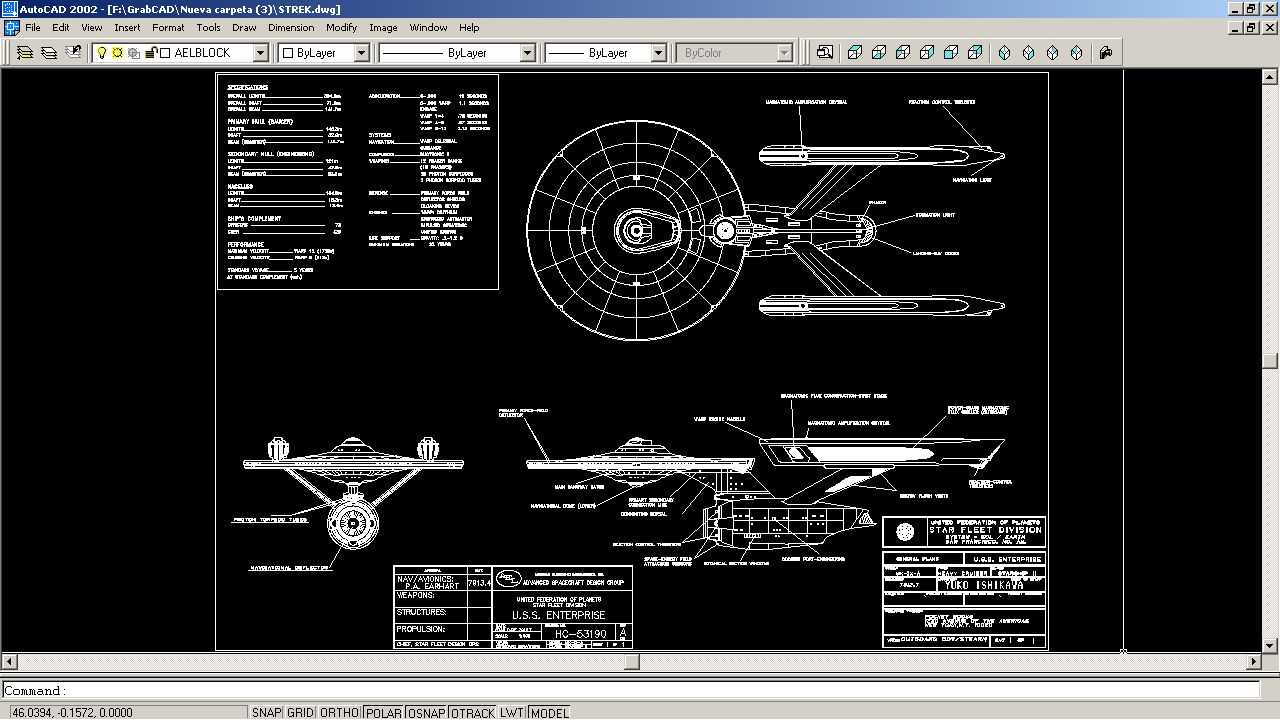Screen dimensions: 1280x720
Task: Open the Insert menu
Action: [127, 28]
